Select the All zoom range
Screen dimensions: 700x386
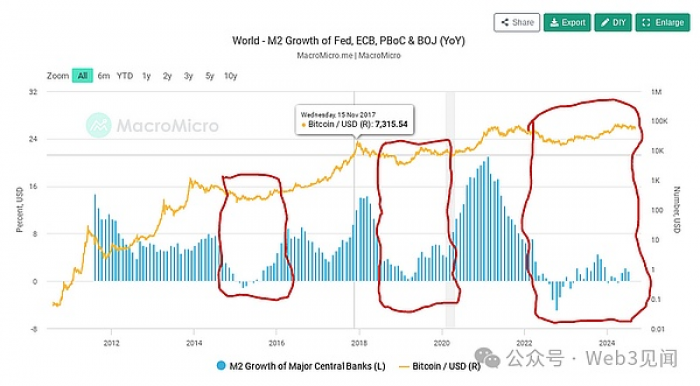pos(83,76)
